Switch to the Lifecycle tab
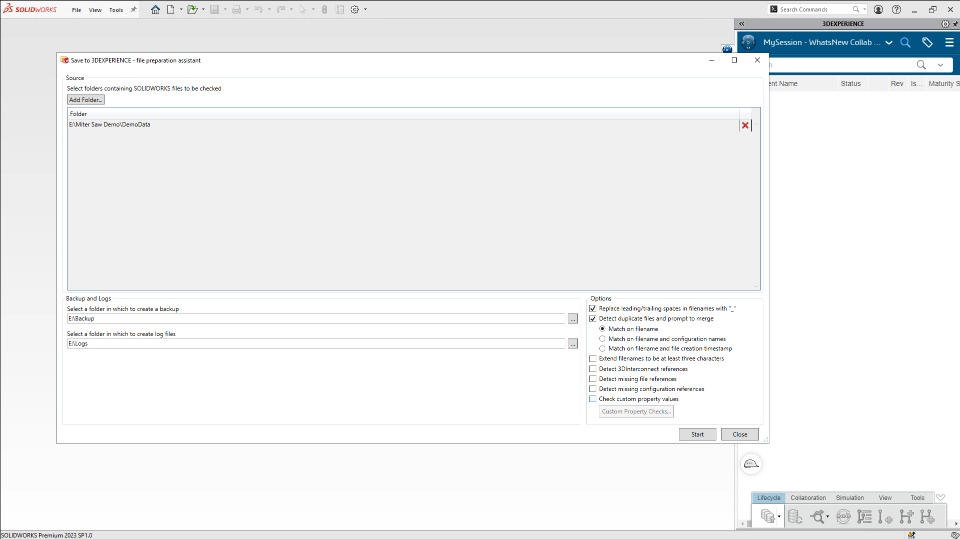Screen dimensions: 960x539 (769, 498)
